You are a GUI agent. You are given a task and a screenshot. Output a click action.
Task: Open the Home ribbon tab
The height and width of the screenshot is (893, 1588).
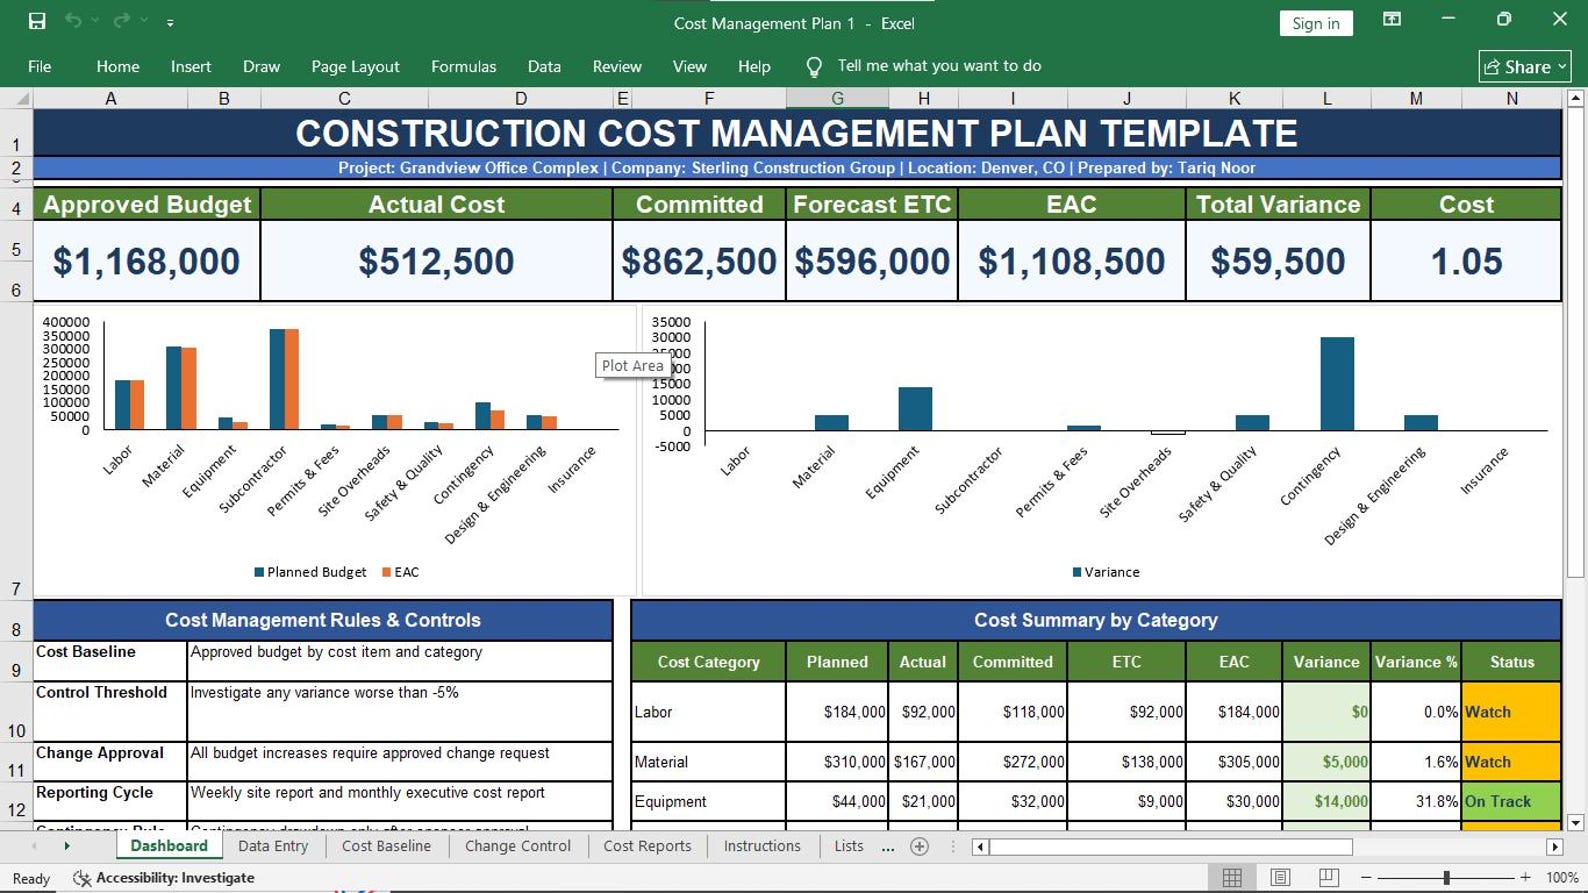(118, 66)
